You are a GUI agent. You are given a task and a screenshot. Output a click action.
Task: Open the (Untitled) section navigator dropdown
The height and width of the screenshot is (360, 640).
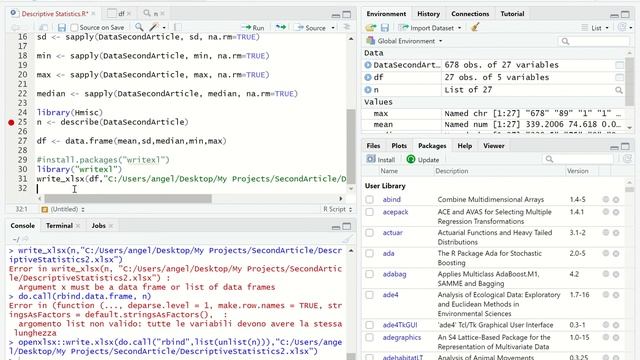pos(63,209)
